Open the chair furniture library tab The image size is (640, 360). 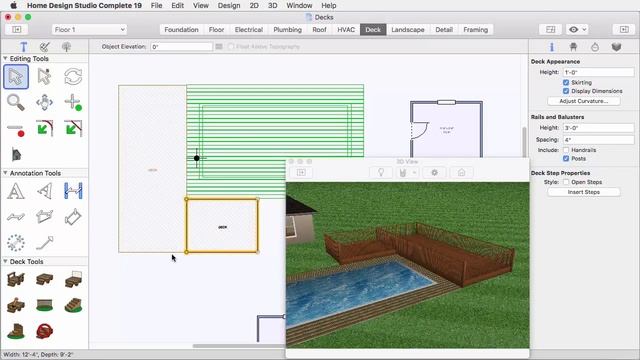pyautogui.click(x=573, y=47)
